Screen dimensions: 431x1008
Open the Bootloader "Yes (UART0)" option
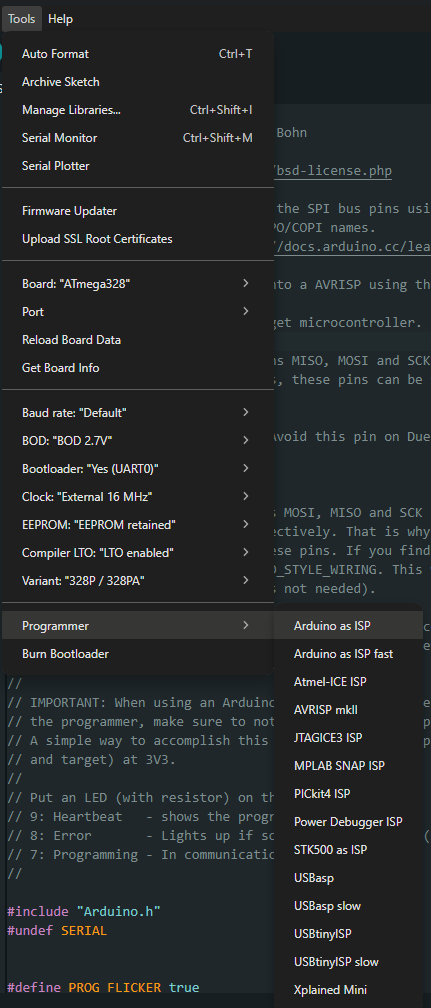pos(138,469)
